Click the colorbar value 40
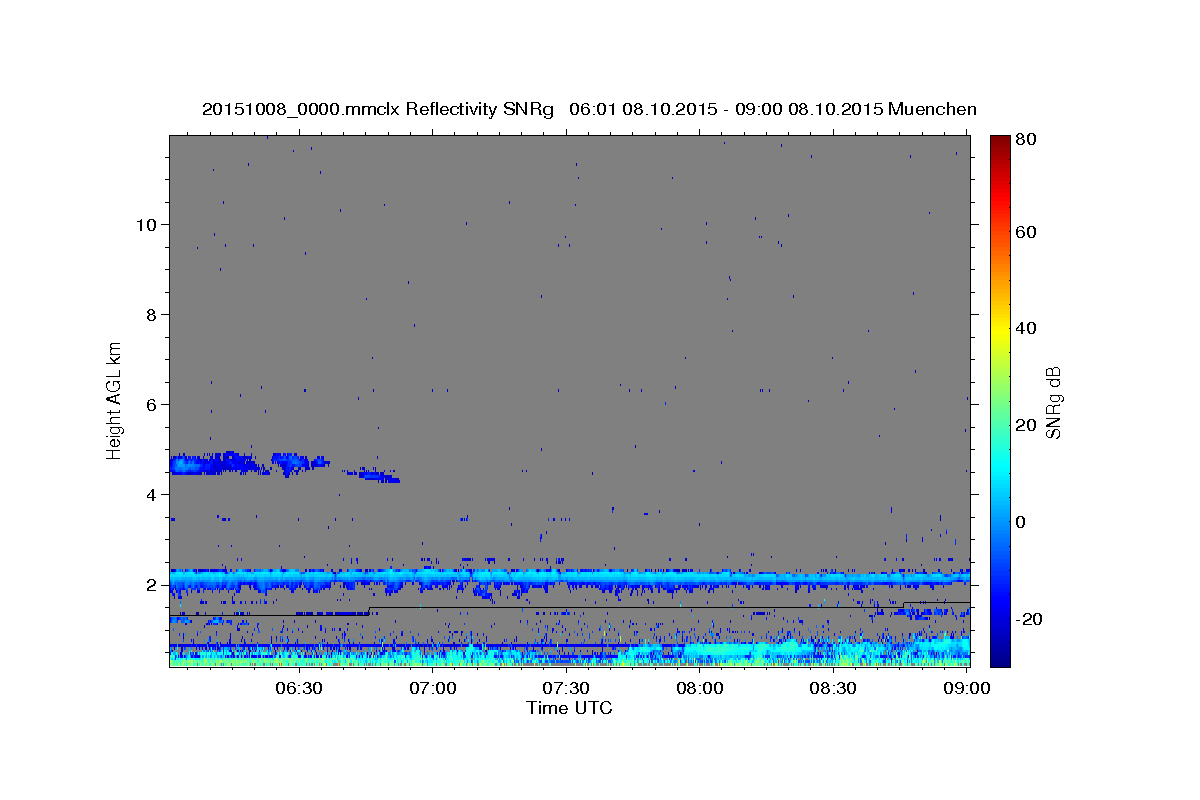 tap(1026, 328)
